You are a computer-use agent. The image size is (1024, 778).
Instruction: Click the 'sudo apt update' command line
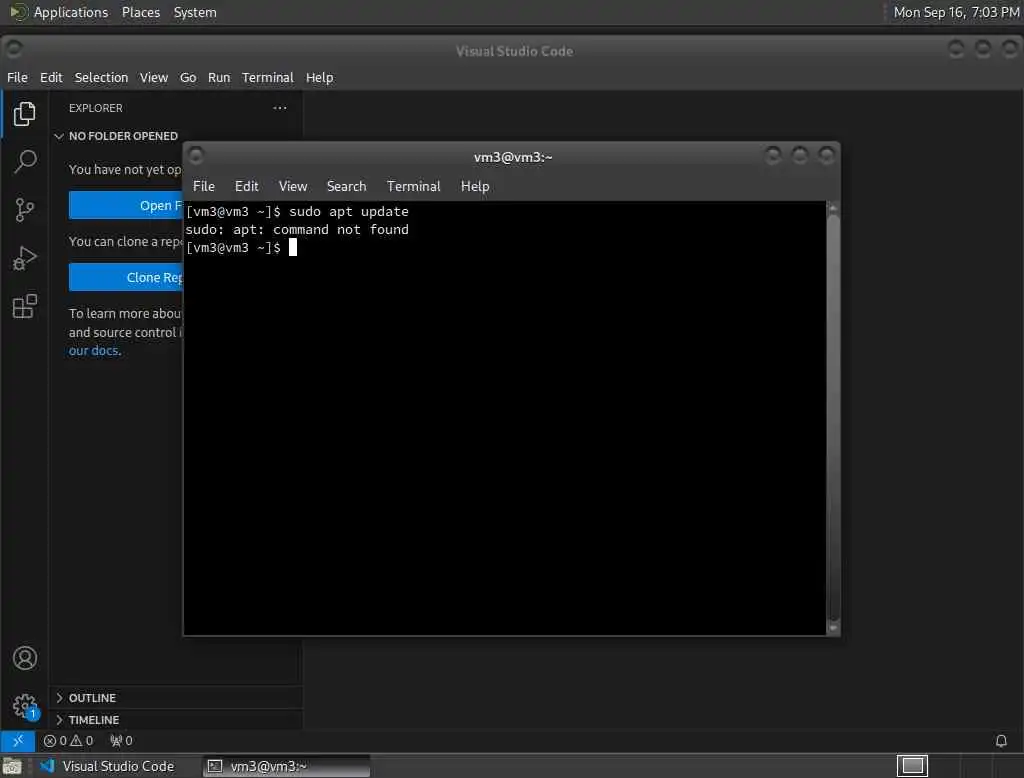coord(297,212)
